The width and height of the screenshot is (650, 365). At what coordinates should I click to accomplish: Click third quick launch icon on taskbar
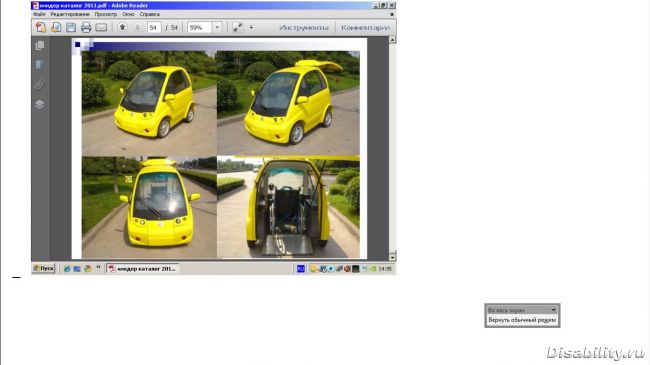[87, 269]
